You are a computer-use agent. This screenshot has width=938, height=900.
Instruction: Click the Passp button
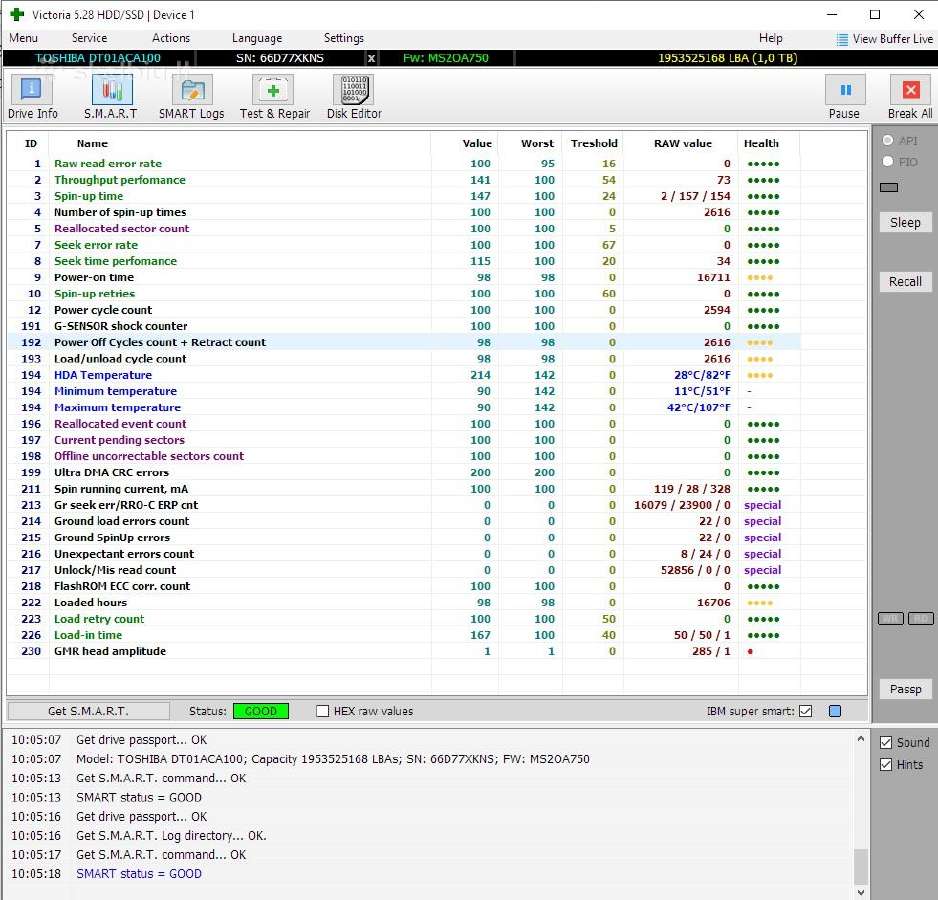pyautogui.click(x=905, y=689)
